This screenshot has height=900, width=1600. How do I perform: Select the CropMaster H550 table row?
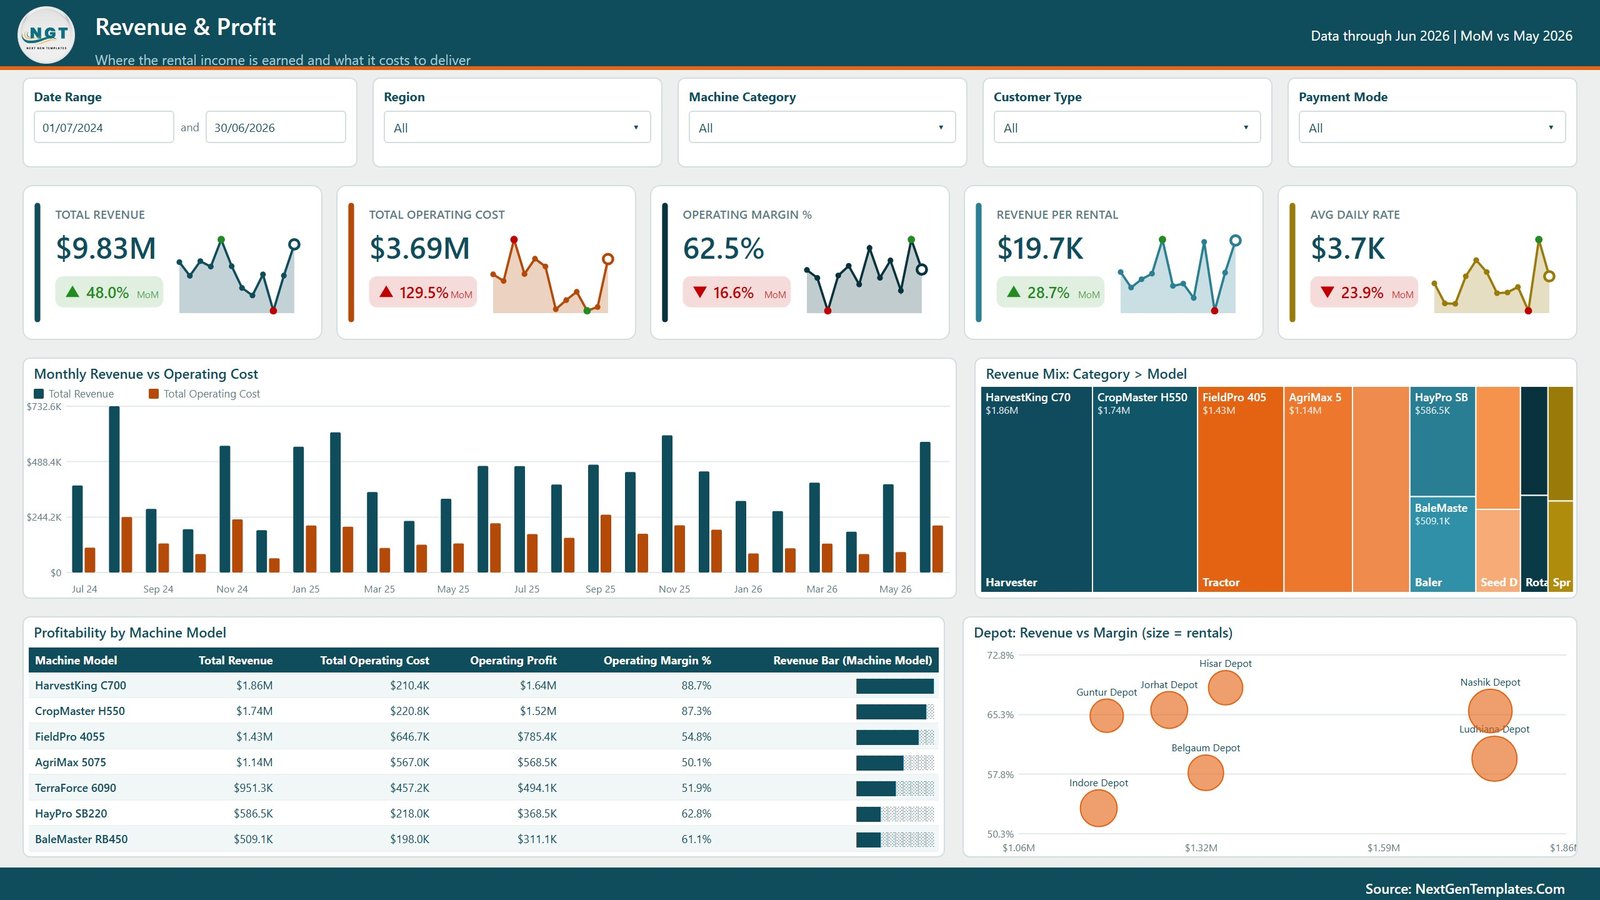coord(484,711)
